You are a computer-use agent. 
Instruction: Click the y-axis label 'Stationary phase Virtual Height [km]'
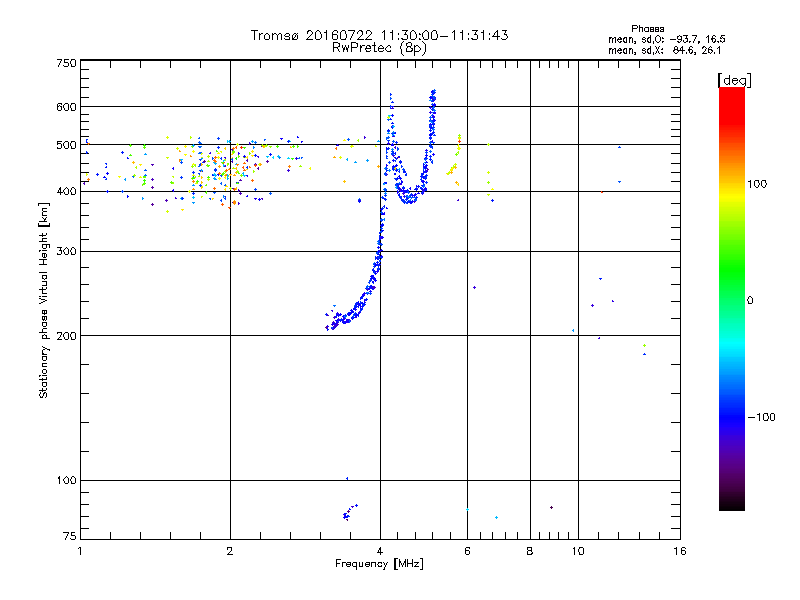tap(44, 300)
